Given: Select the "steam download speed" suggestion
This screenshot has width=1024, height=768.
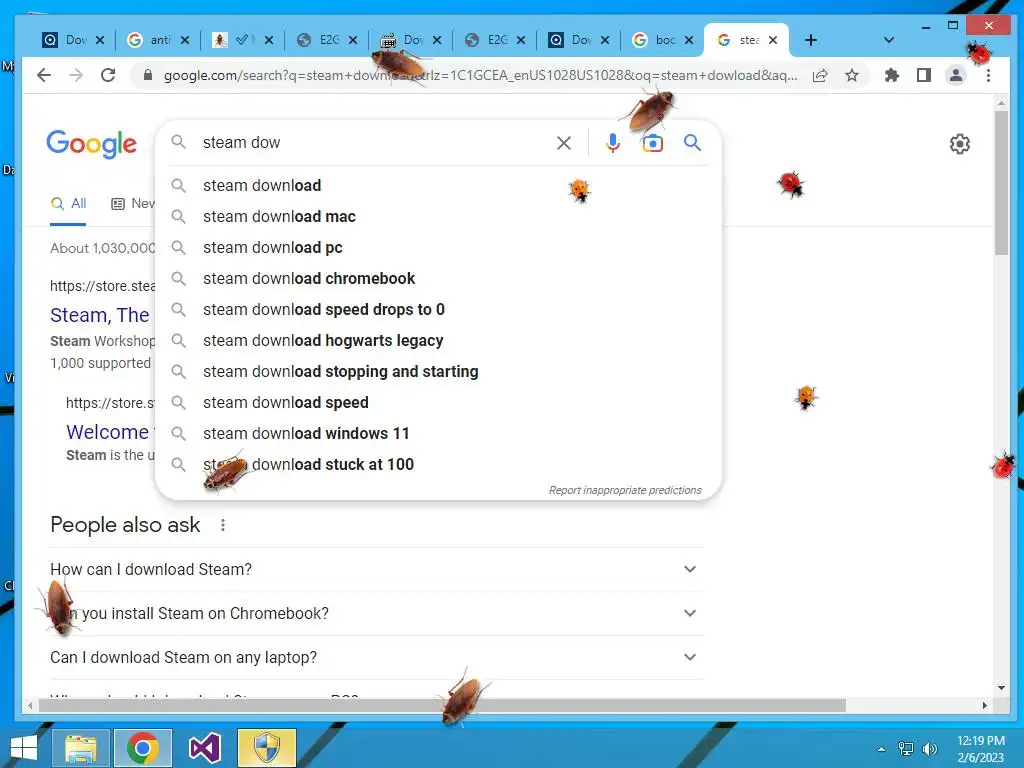Looking at the screenshot, I should pyautogui.click(x=438, y=402).
